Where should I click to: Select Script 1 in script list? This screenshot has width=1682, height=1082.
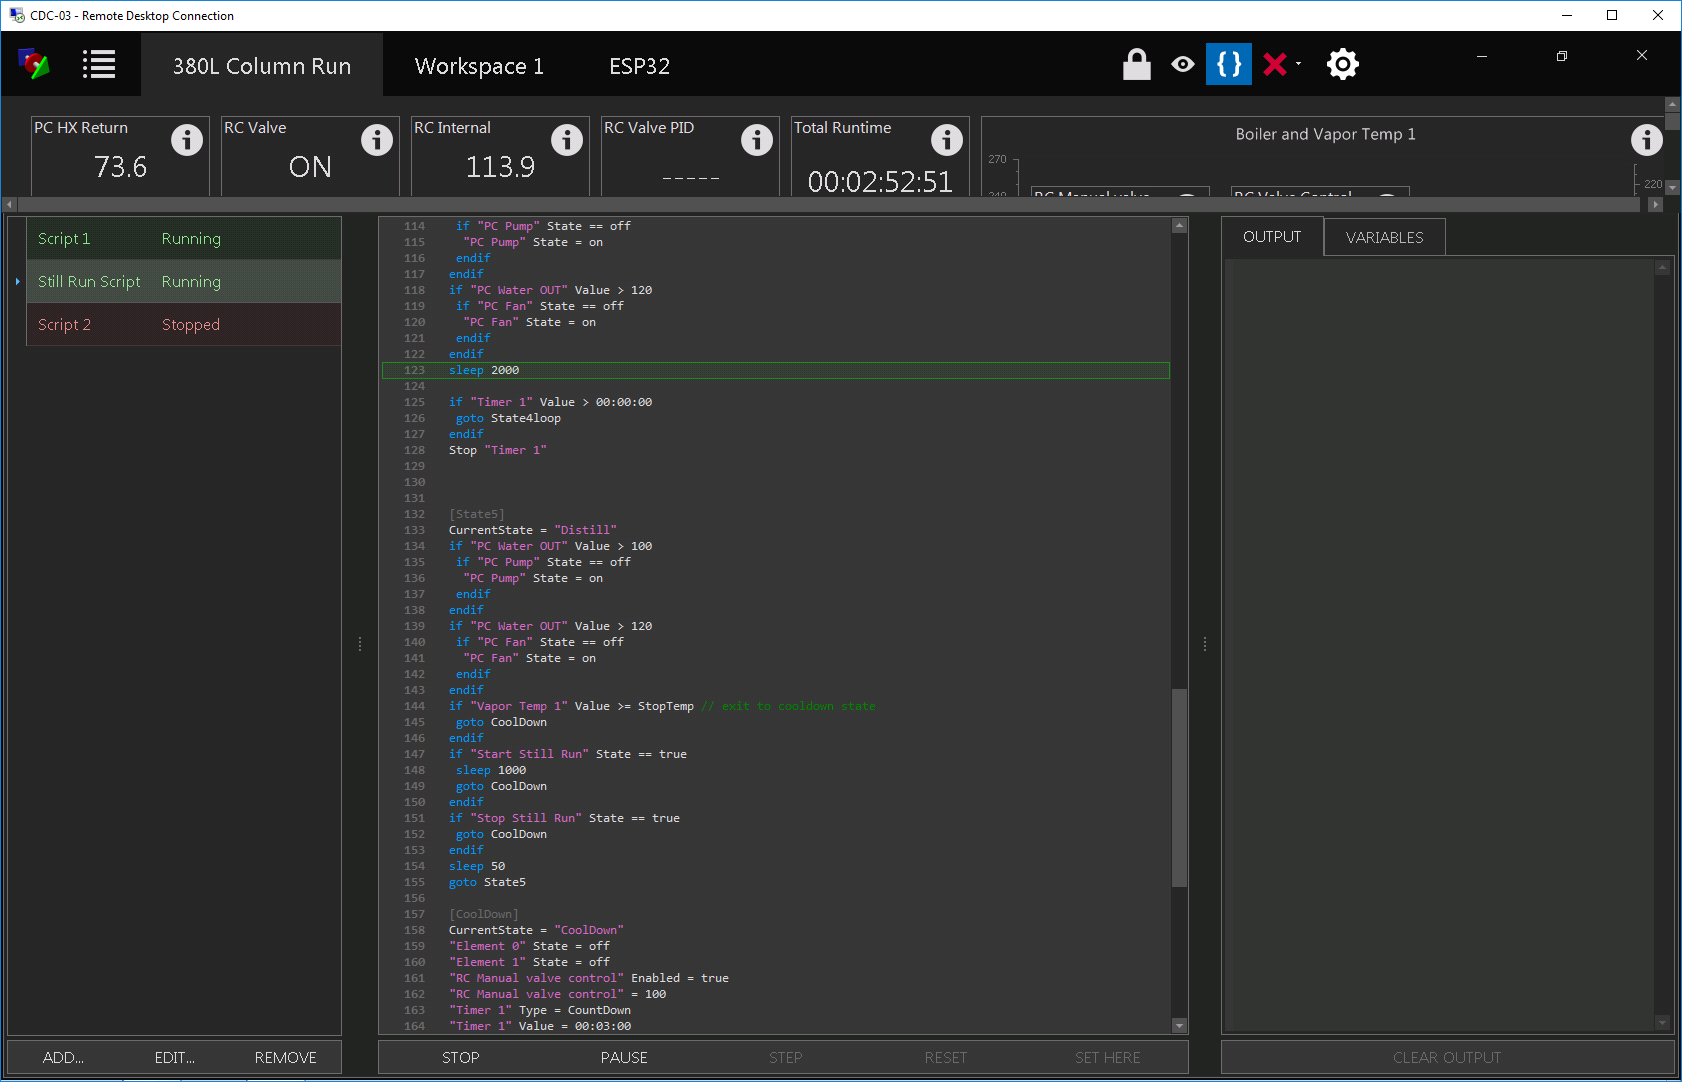click(184, 239)
